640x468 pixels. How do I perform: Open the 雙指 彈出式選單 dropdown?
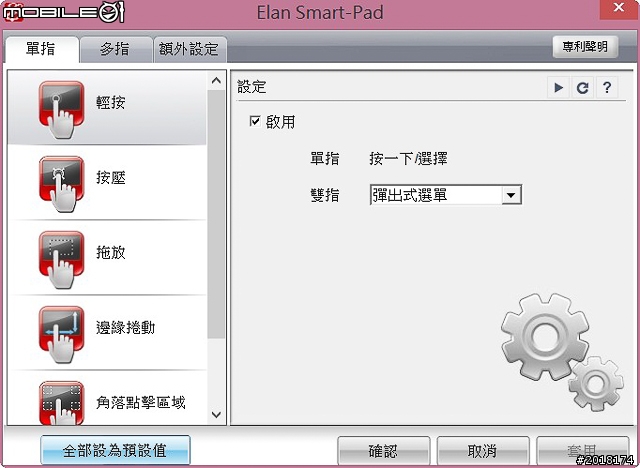pyautogui.click(x=446, y=195)
